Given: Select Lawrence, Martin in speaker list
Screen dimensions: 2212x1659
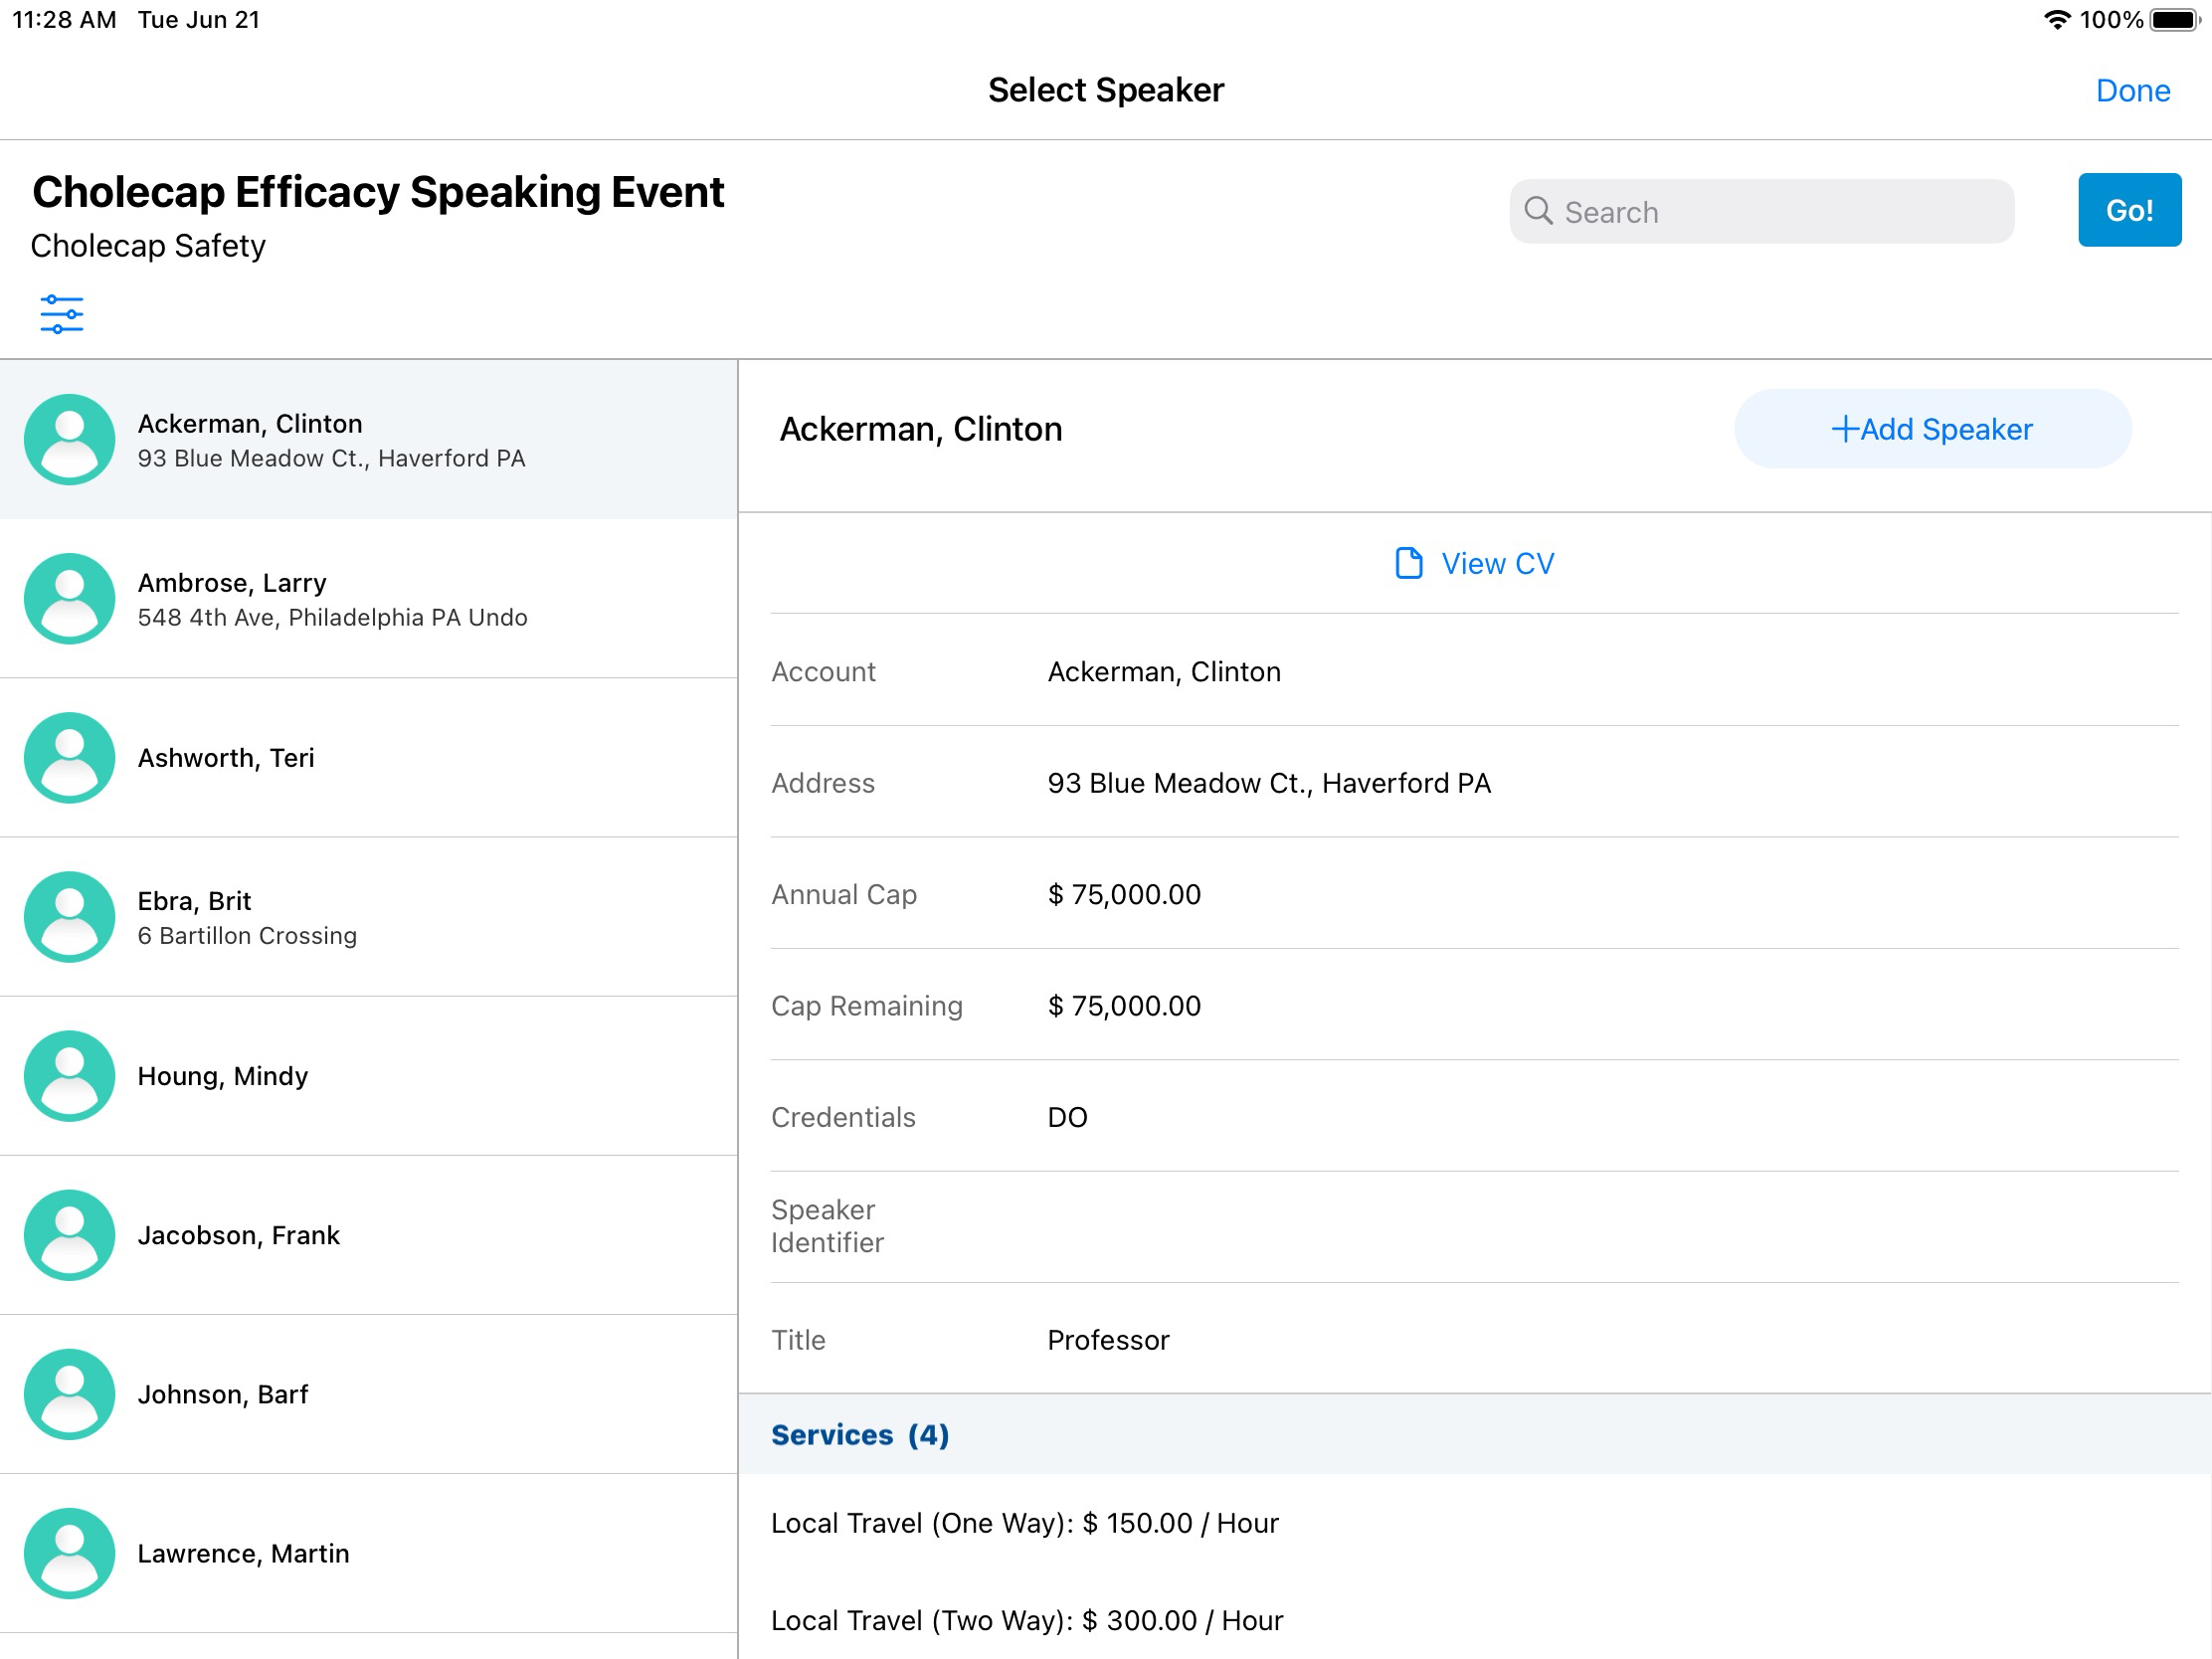Looking at the screenshot, I should (243, 1553).
